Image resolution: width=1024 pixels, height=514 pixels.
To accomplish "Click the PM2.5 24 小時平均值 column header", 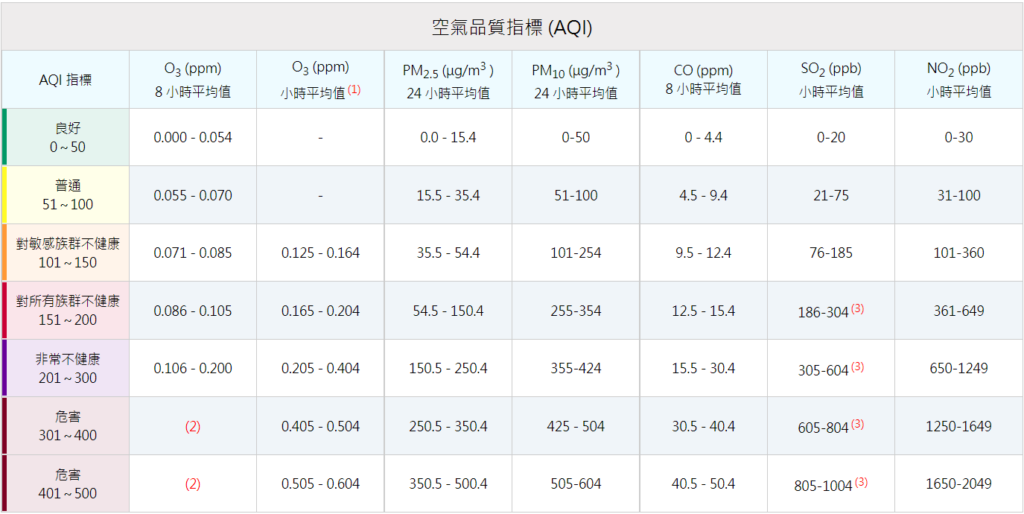I will pos(447,80).
